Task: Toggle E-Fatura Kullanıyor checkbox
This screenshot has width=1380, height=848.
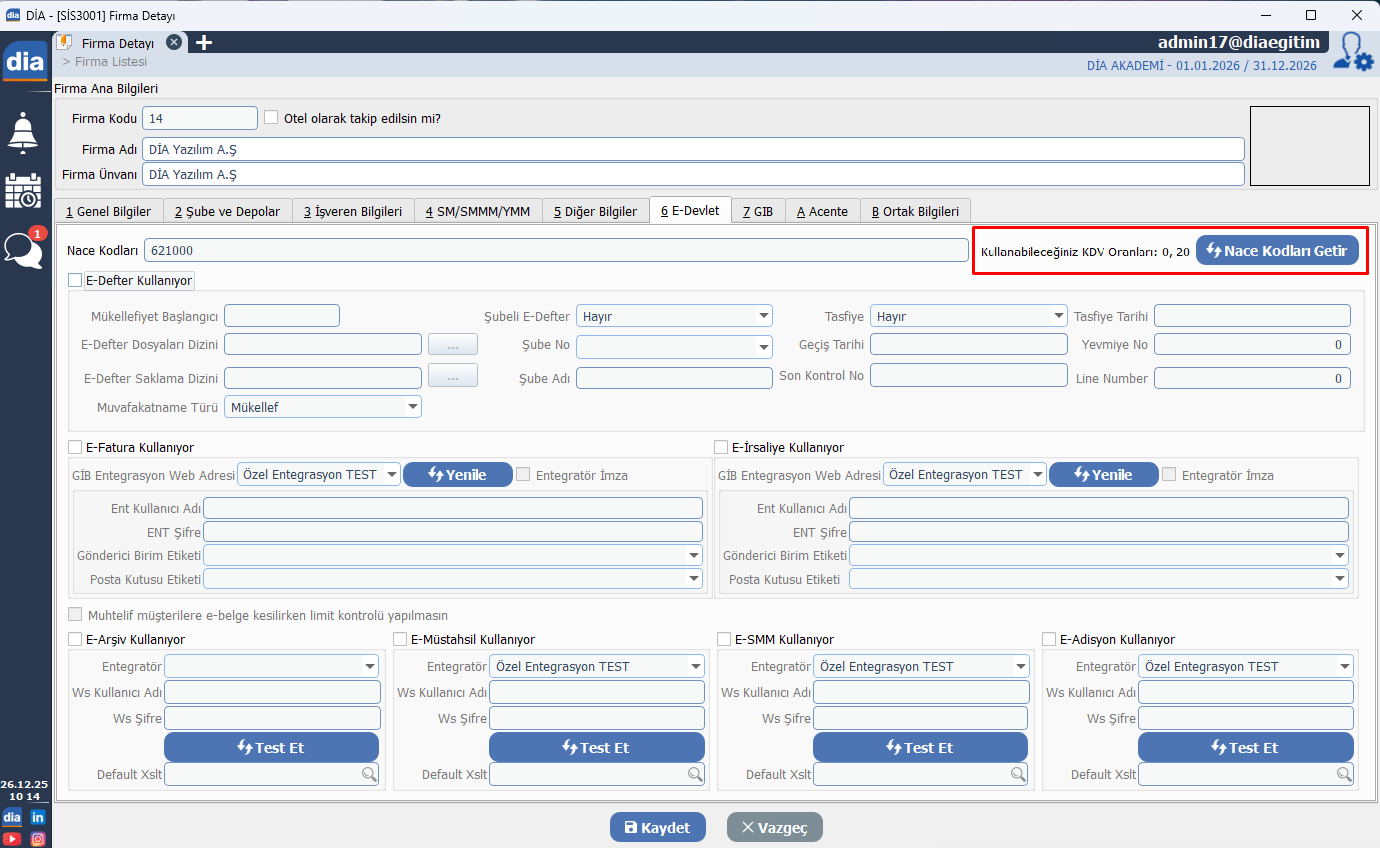Action: click(x=75, y=447)
